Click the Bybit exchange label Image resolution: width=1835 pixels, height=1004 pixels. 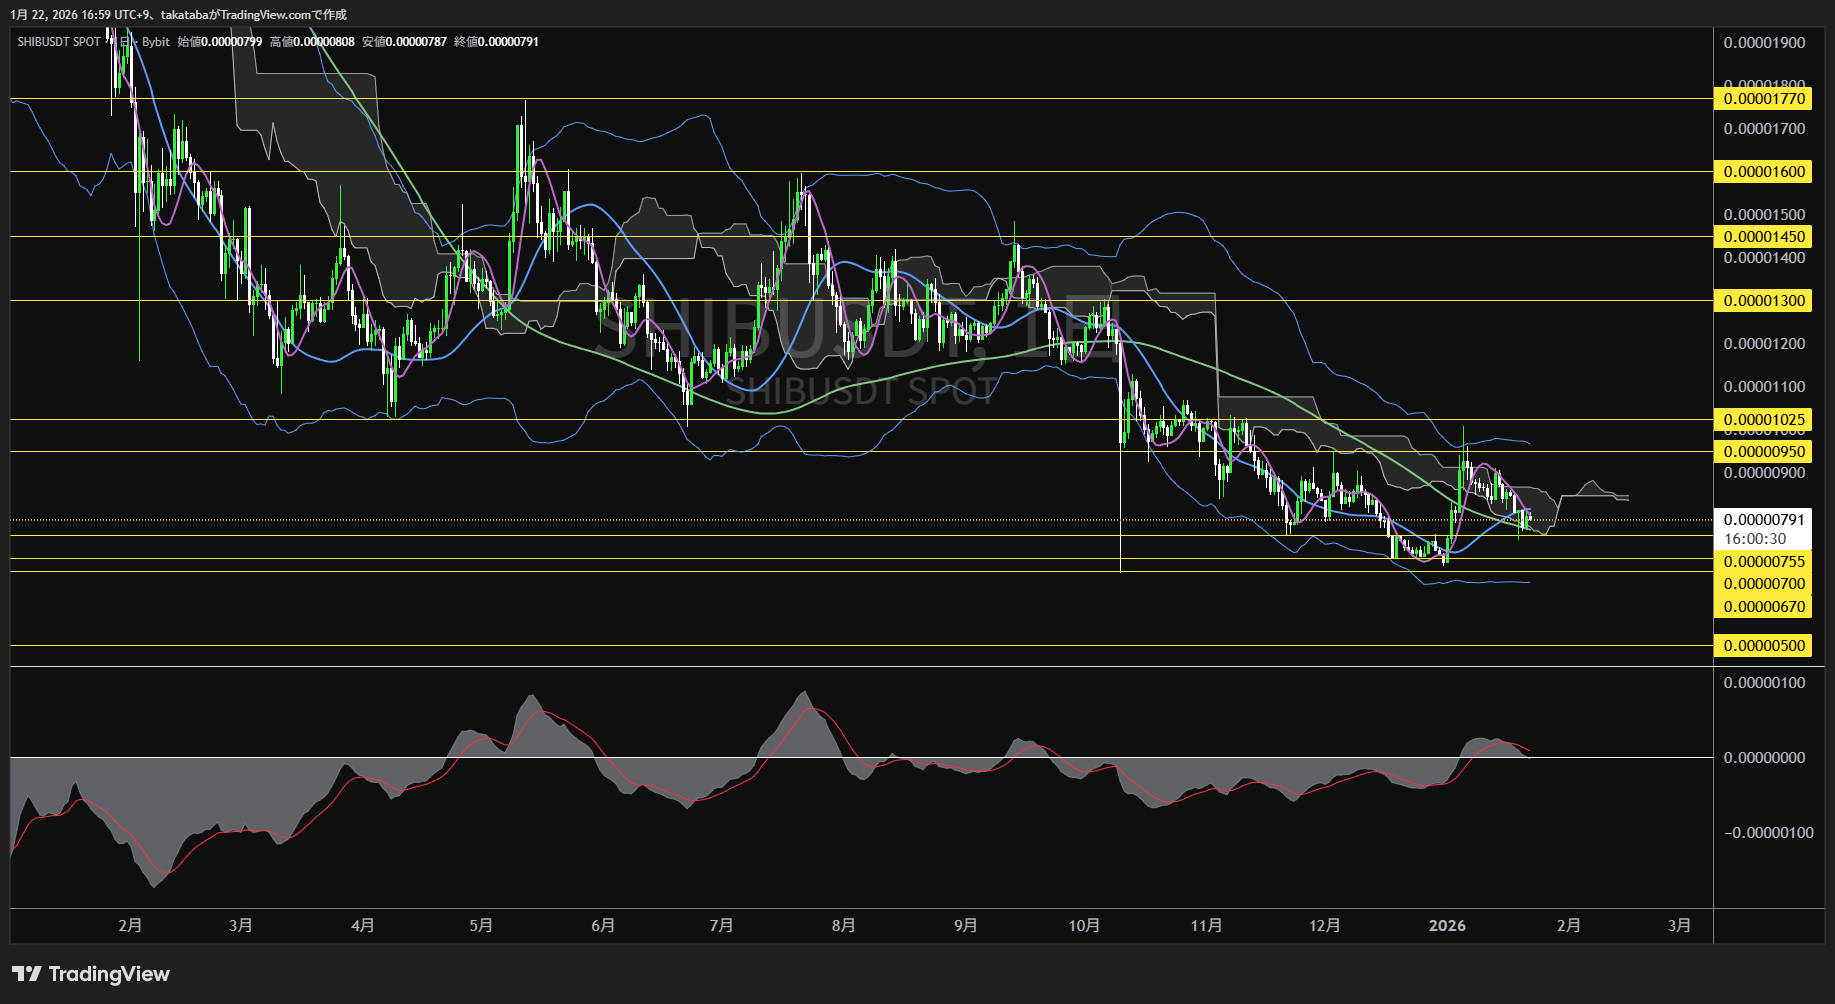[x=156, y=42]
